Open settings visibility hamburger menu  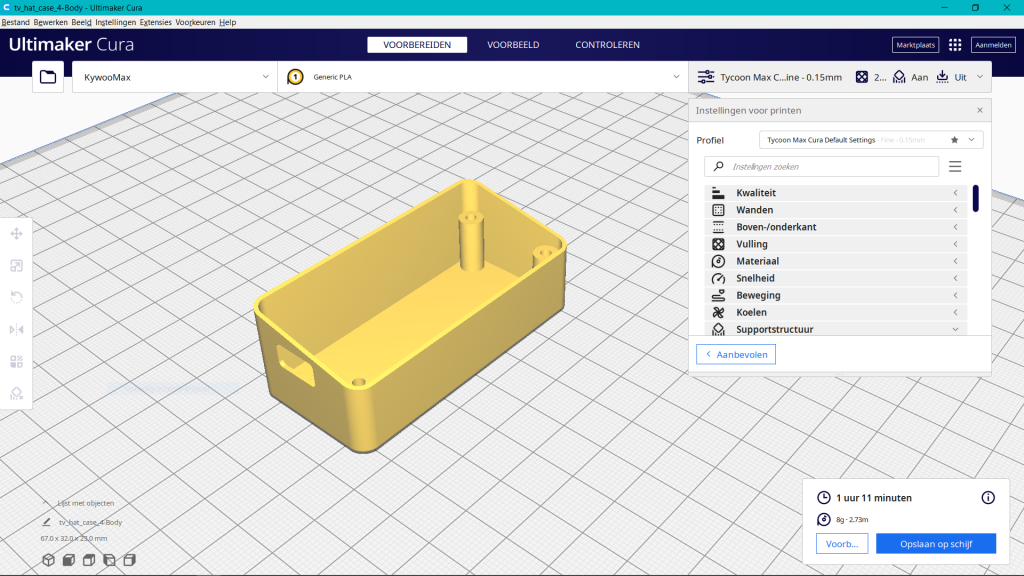(955, 166)
